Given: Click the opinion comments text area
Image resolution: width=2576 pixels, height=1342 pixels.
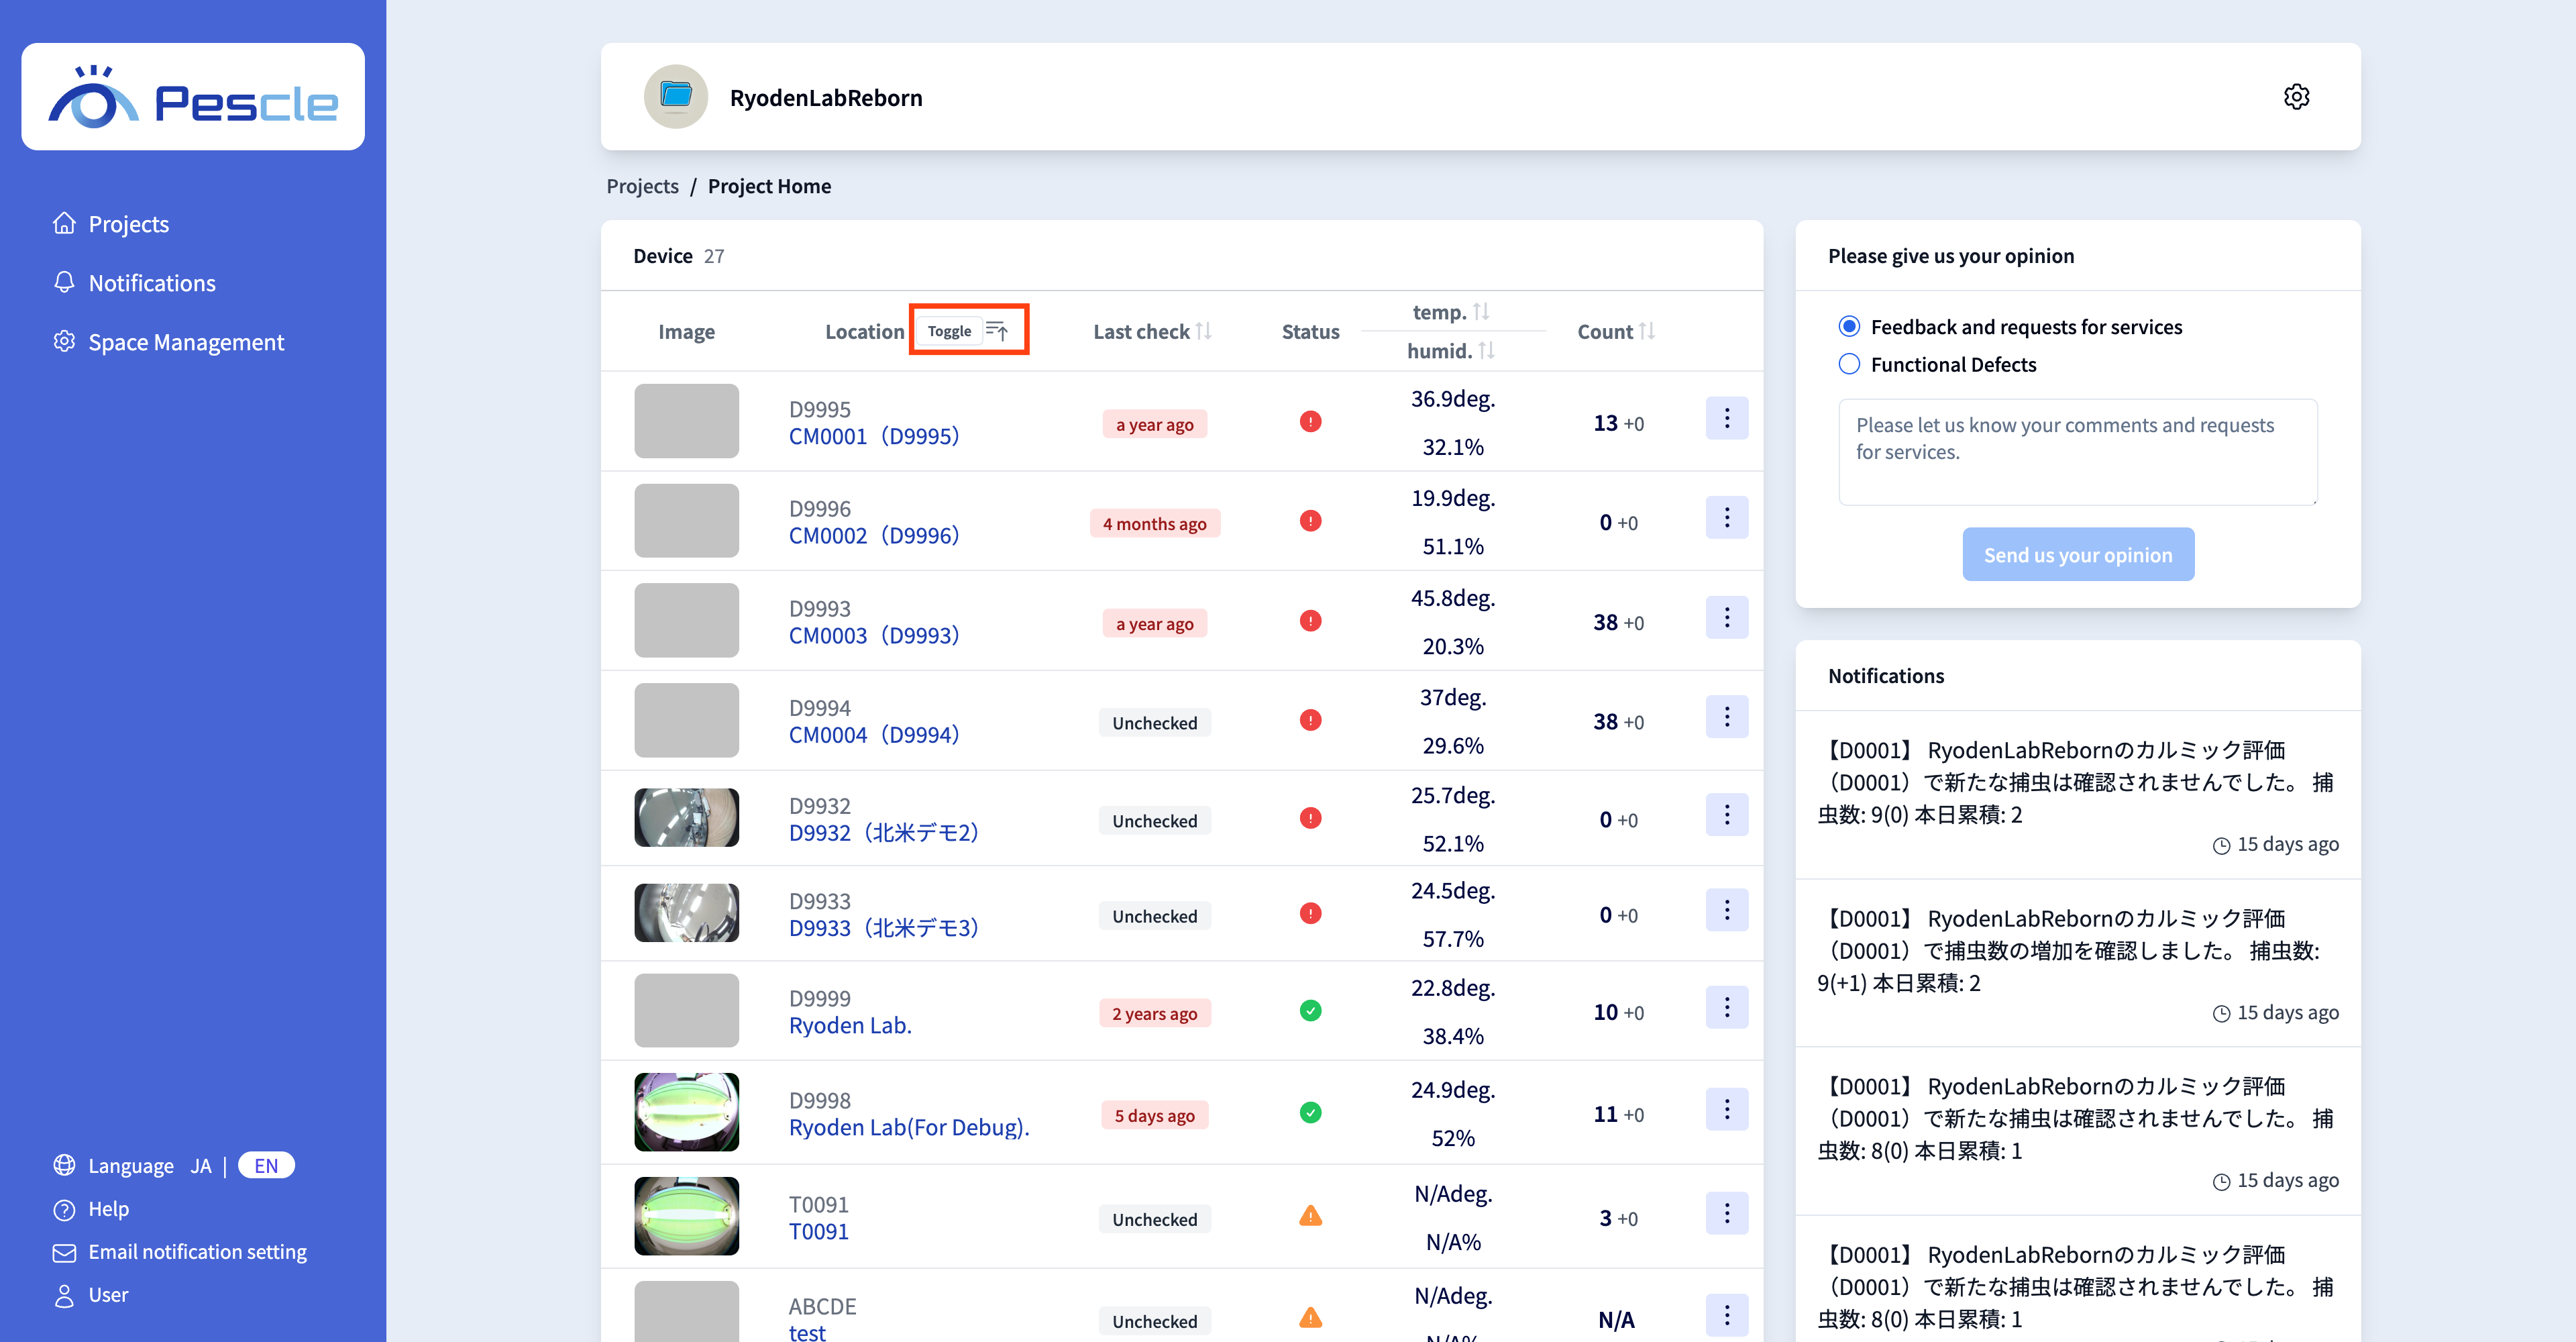Looking at the screenshot, I should coord(2078,452).
